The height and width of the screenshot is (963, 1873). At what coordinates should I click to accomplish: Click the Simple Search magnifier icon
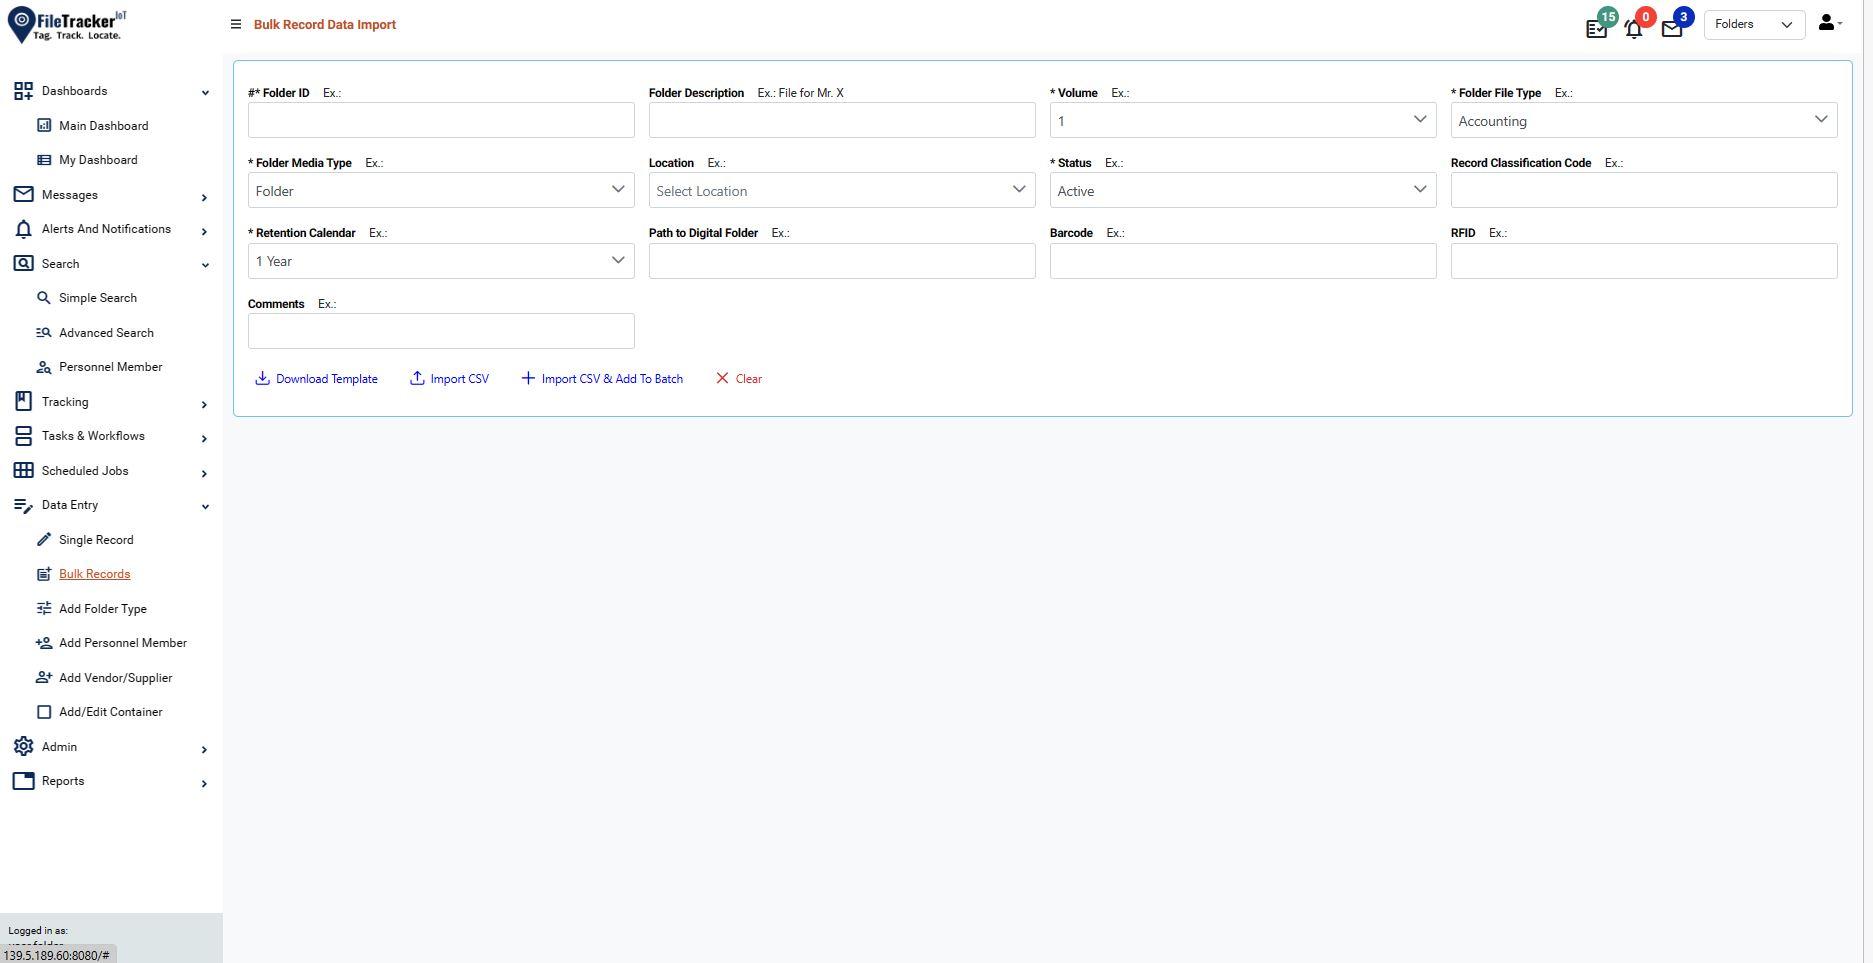[x=44, y=297]
